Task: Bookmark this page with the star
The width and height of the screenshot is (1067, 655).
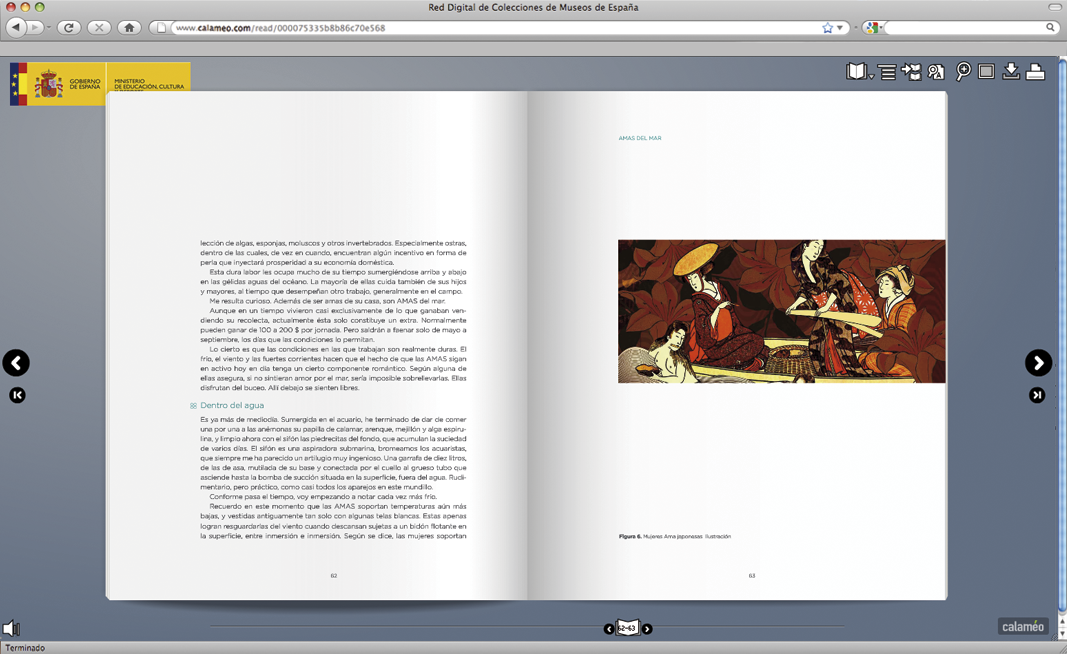Action: 827,28
